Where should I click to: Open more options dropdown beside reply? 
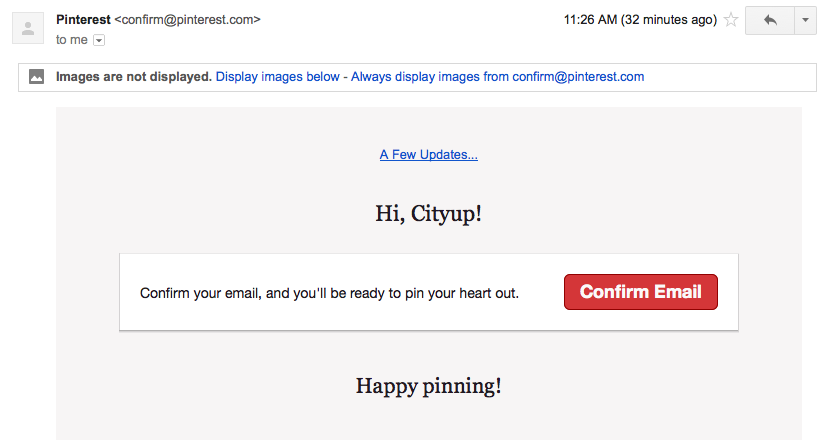click(805, 20)
